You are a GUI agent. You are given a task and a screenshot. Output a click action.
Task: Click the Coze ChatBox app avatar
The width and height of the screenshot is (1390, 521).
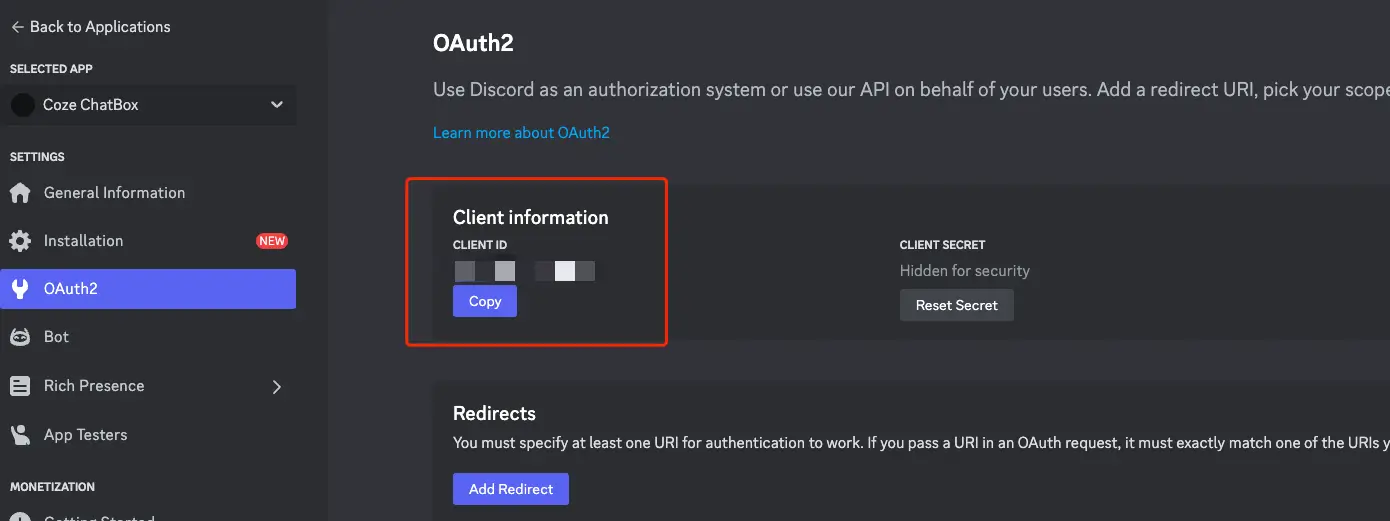(x=22, y=105)
